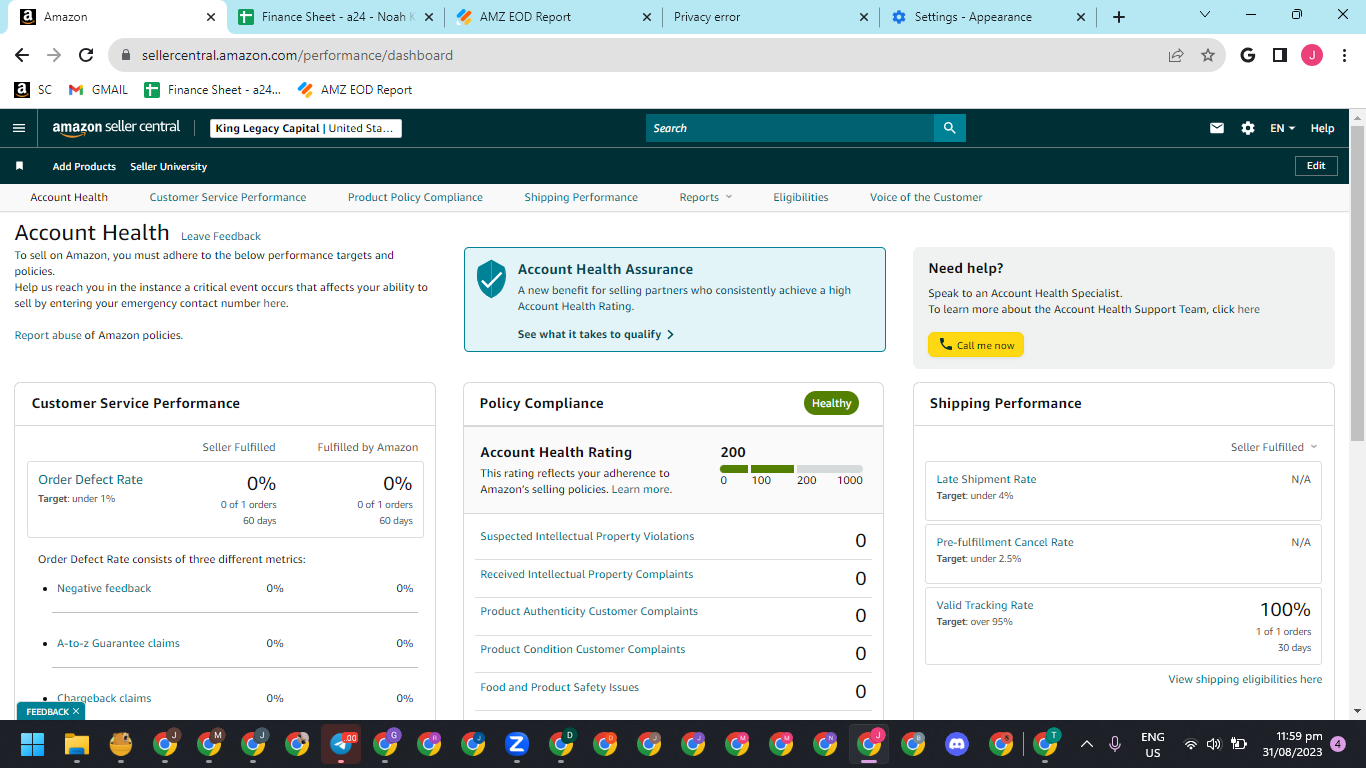The height and width of the screenshot is (768, 1366).
Task: Open the Valid Tracking Rate link
Action: [x=985, y=605]
